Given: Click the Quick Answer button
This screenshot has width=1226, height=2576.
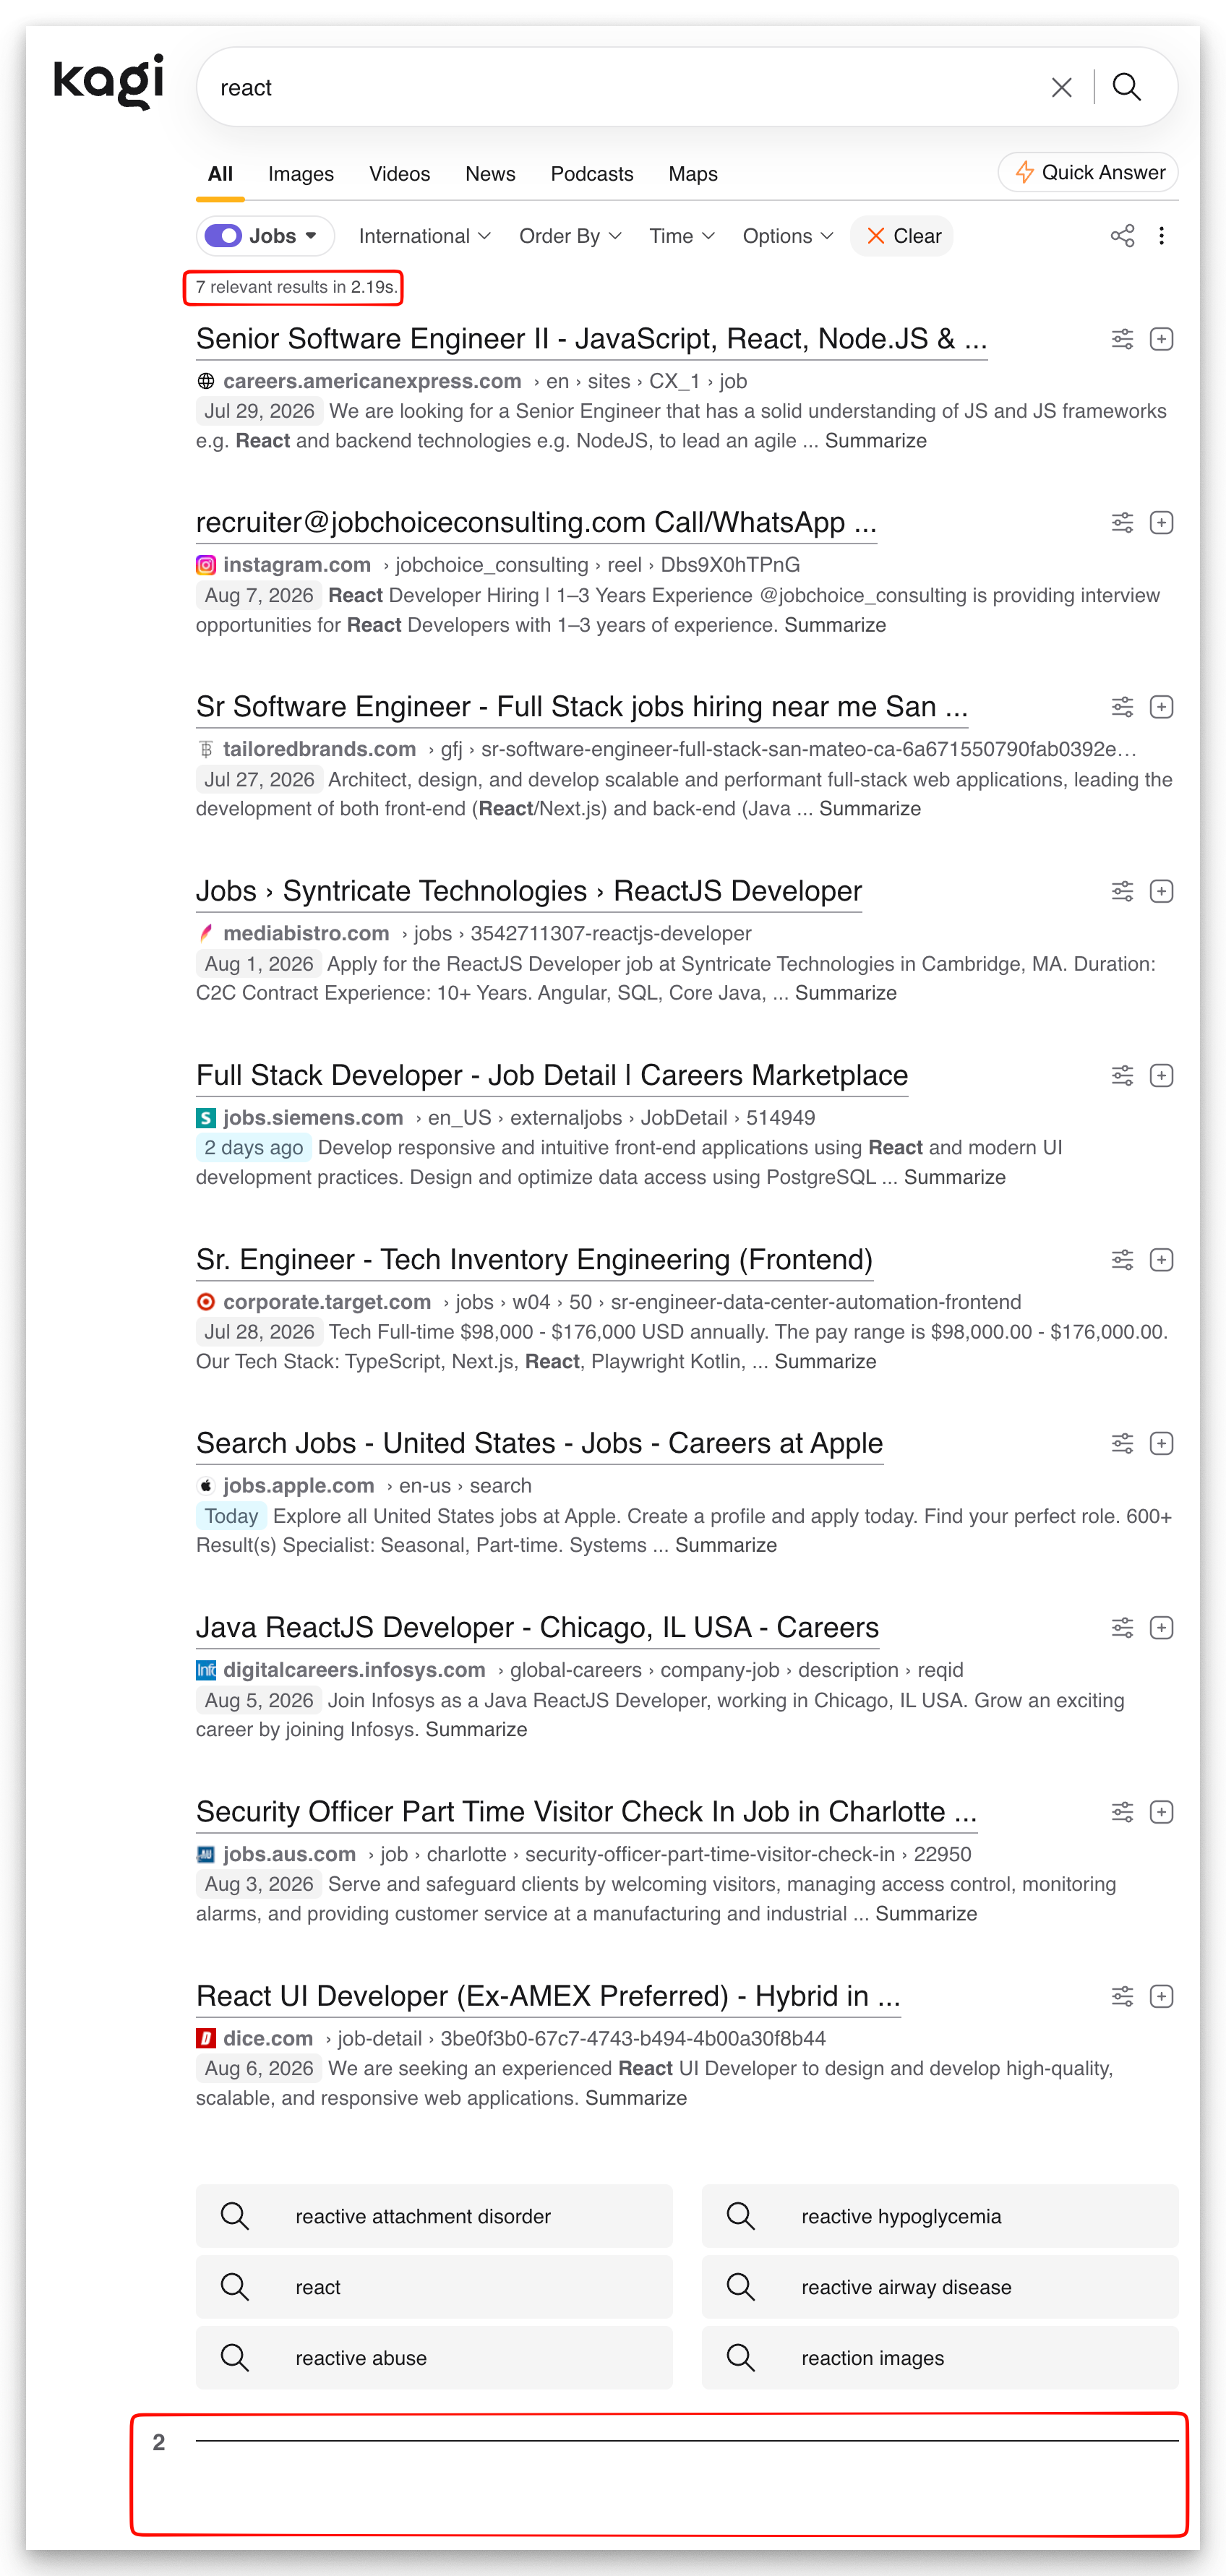Looking at the screenshot, I should pyautogui.click(x=1088, y=172).
